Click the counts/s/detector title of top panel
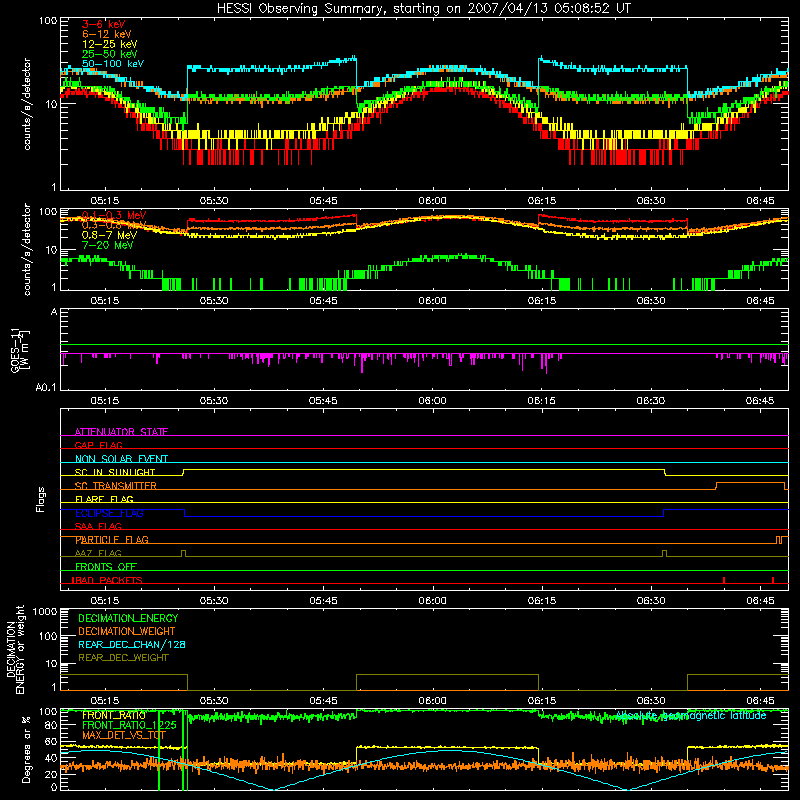This screenshot has width=800, height=800. [27, 104]
